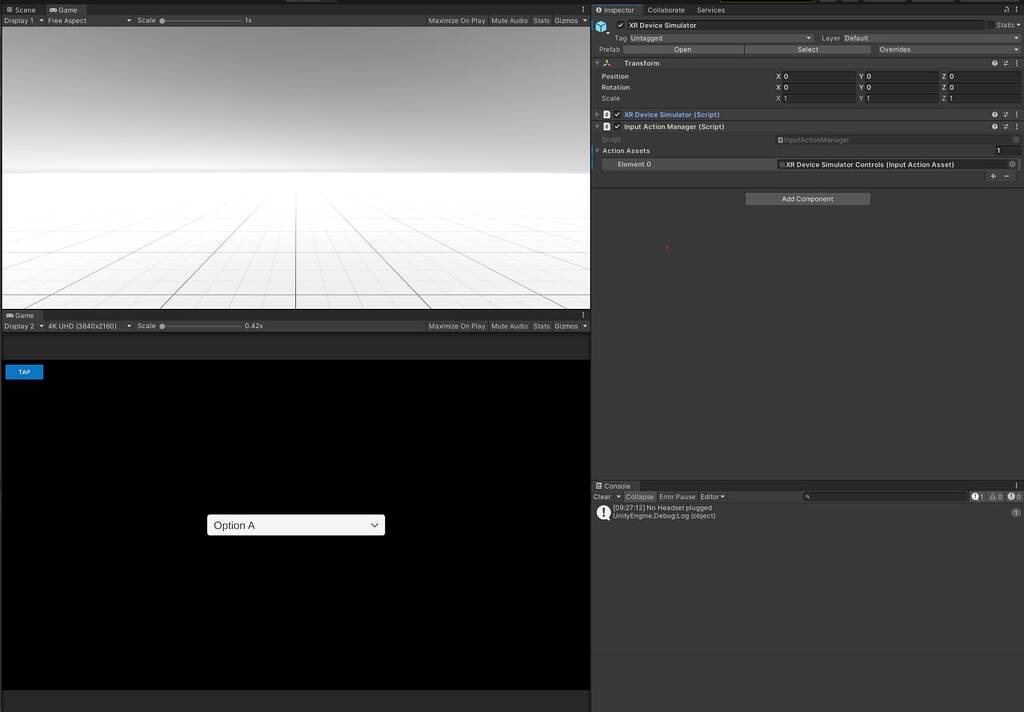Open the Layer Default dropdown

[930, 38]
